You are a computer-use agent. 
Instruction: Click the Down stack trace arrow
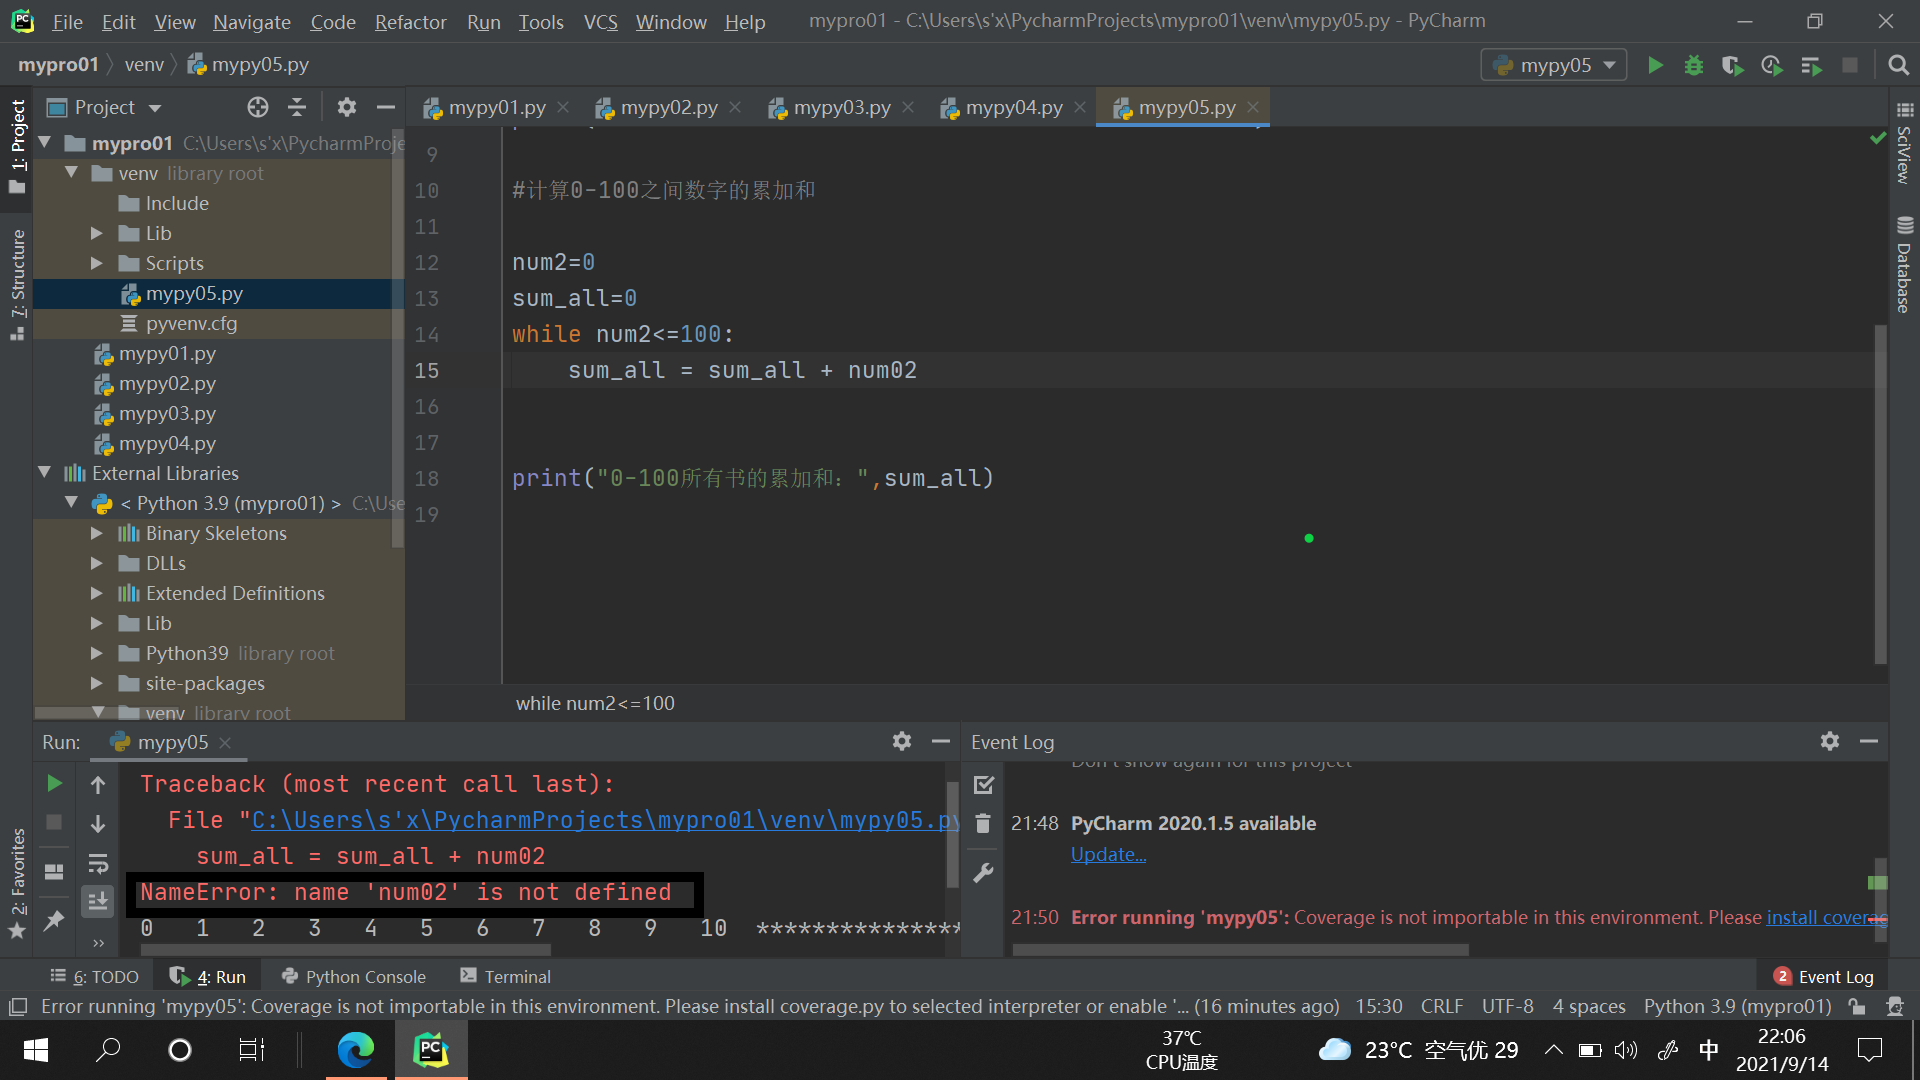point(98,824)
